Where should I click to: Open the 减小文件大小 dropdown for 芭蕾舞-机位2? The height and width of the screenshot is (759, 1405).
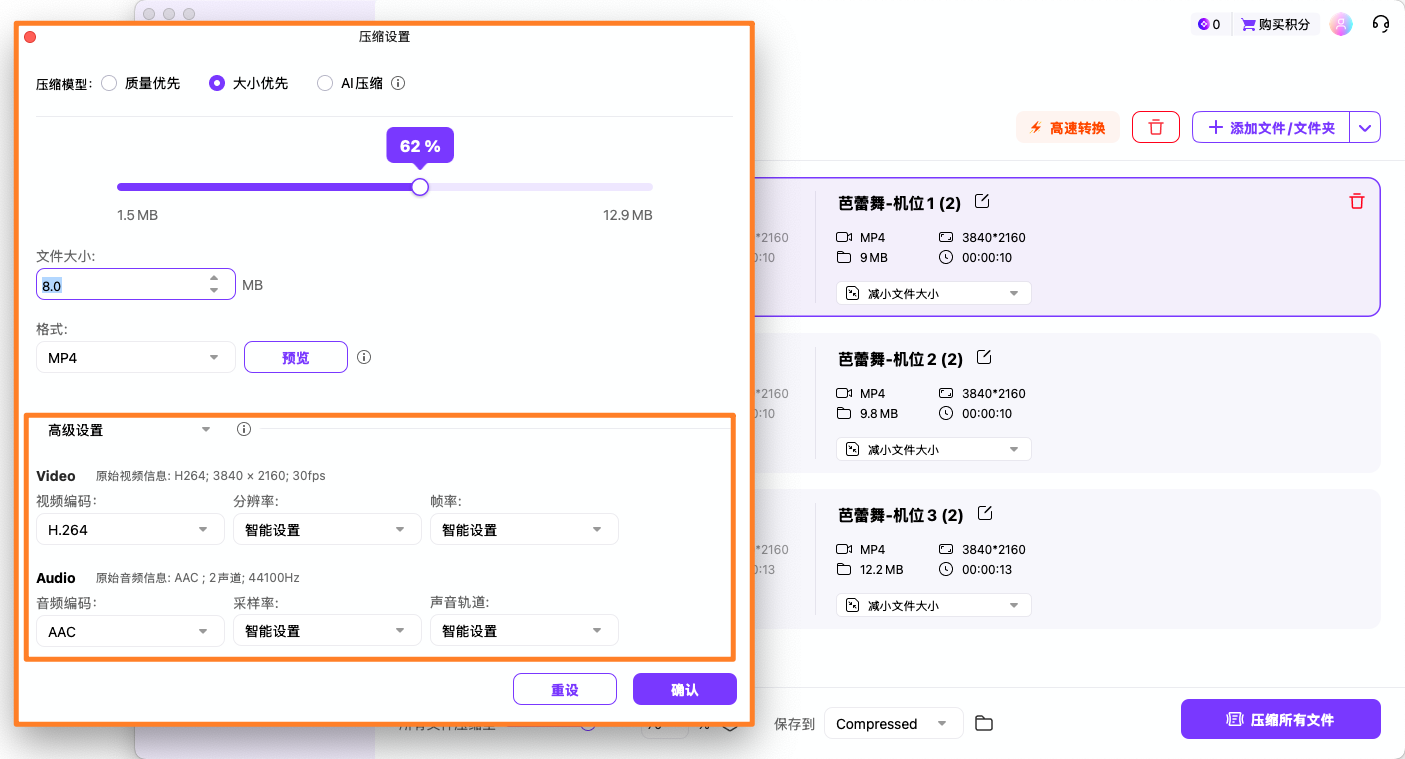coord(932,449)
